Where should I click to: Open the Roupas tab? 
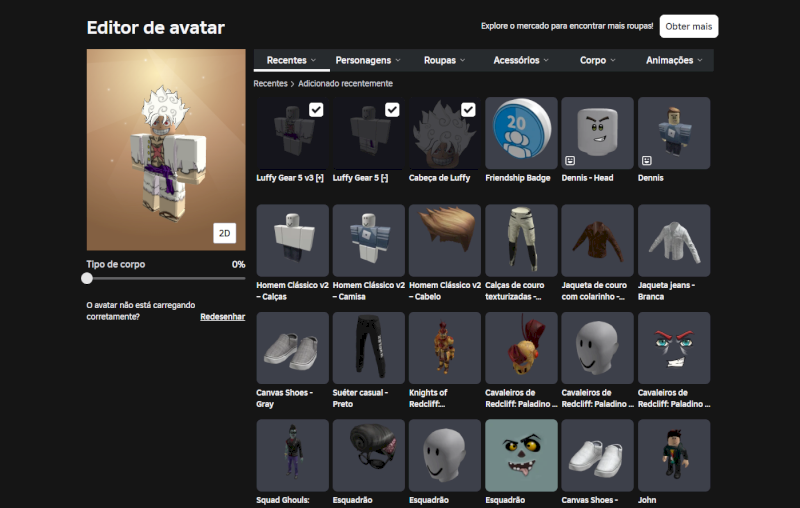[444, 60]
